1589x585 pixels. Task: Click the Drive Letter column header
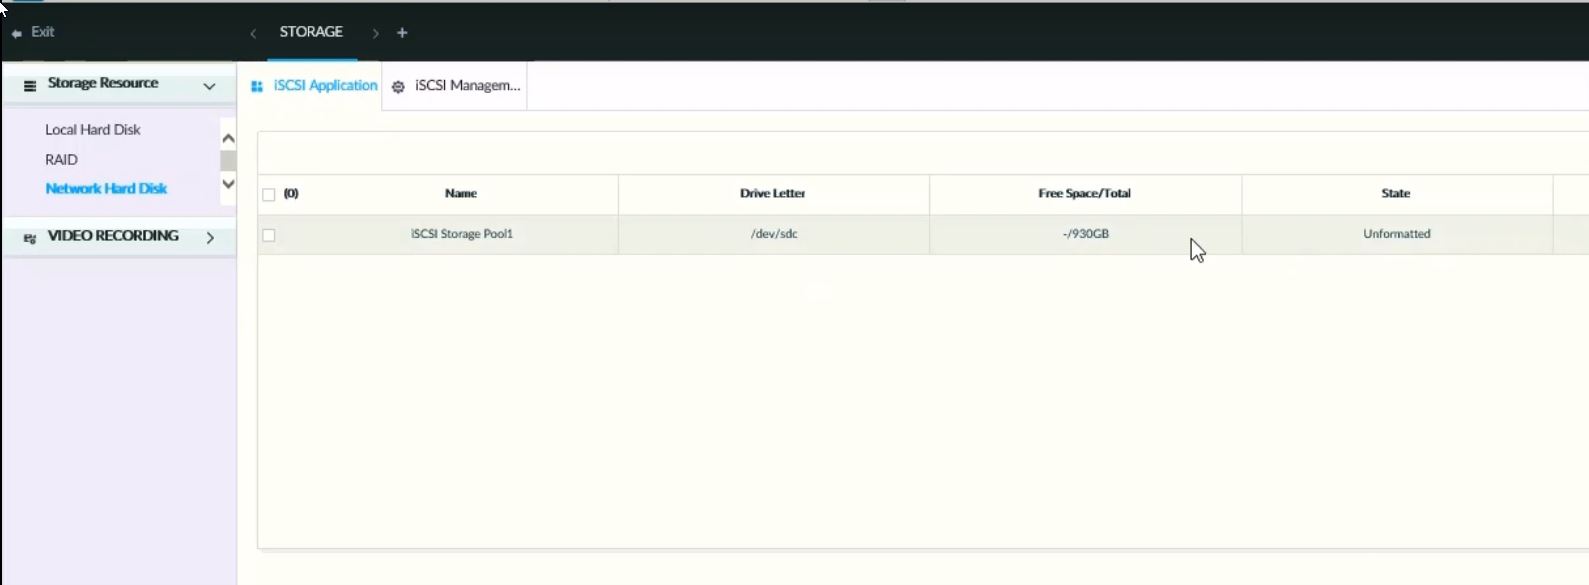point(773,193)
